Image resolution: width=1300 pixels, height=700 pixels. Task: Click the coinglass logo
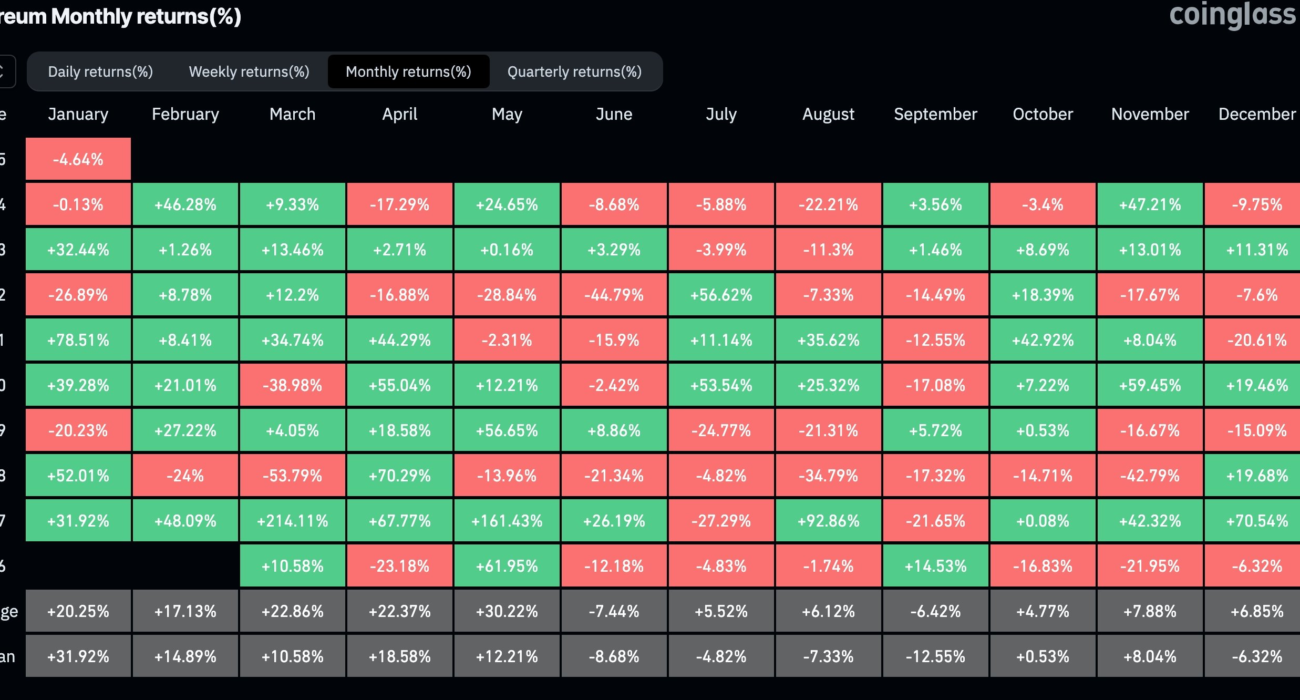coord(1232,16)
